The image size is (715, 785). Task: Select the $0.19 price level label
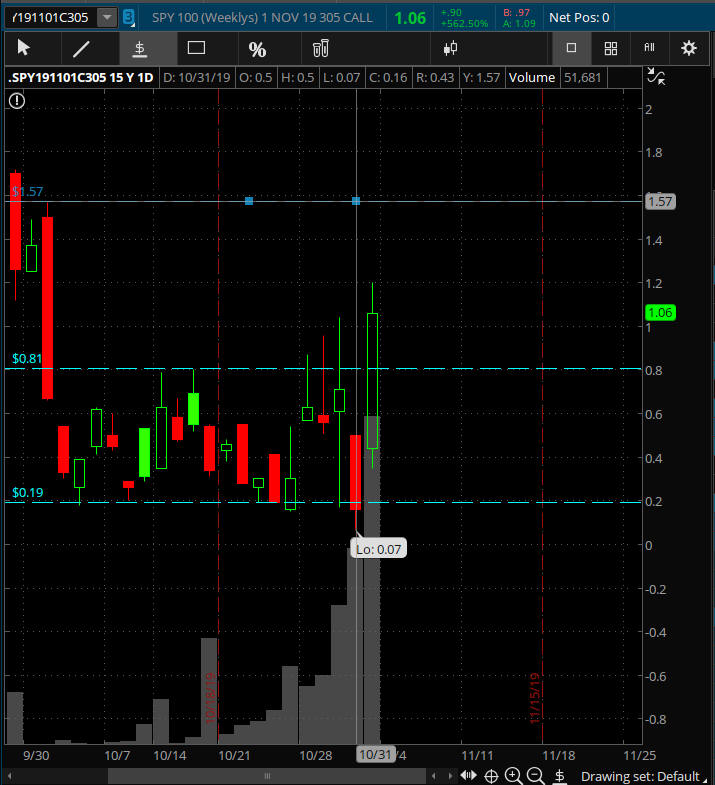pos(28,493)
